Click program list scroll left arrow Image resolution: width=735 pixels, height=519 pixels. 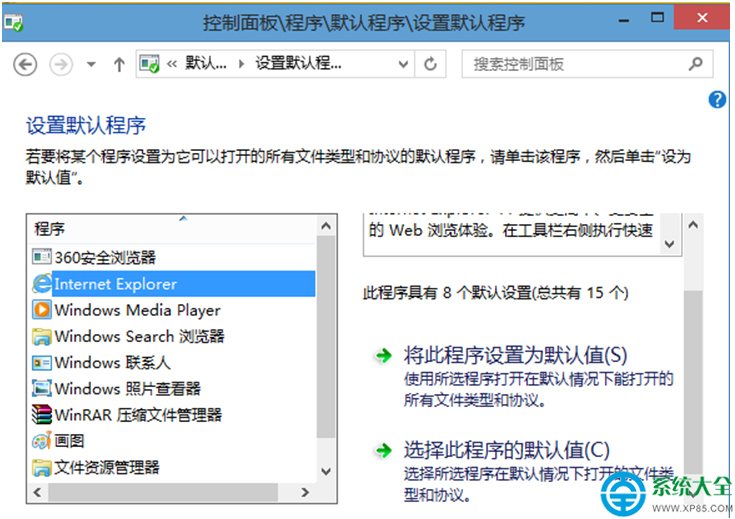click(x=38, y=492)
